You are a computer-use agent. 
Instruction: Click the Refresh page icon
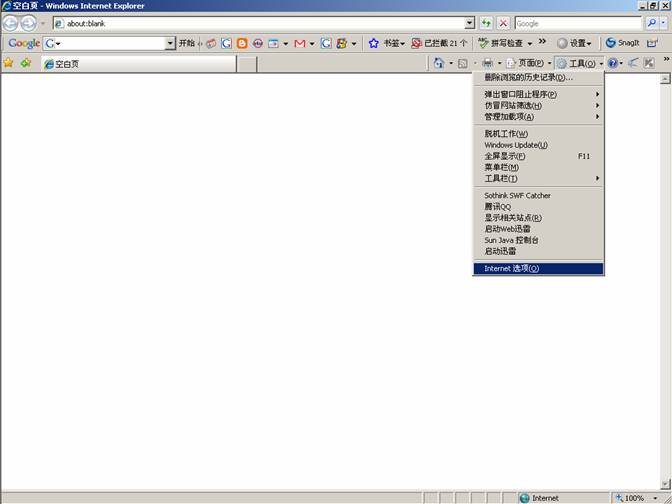(486, 23)
